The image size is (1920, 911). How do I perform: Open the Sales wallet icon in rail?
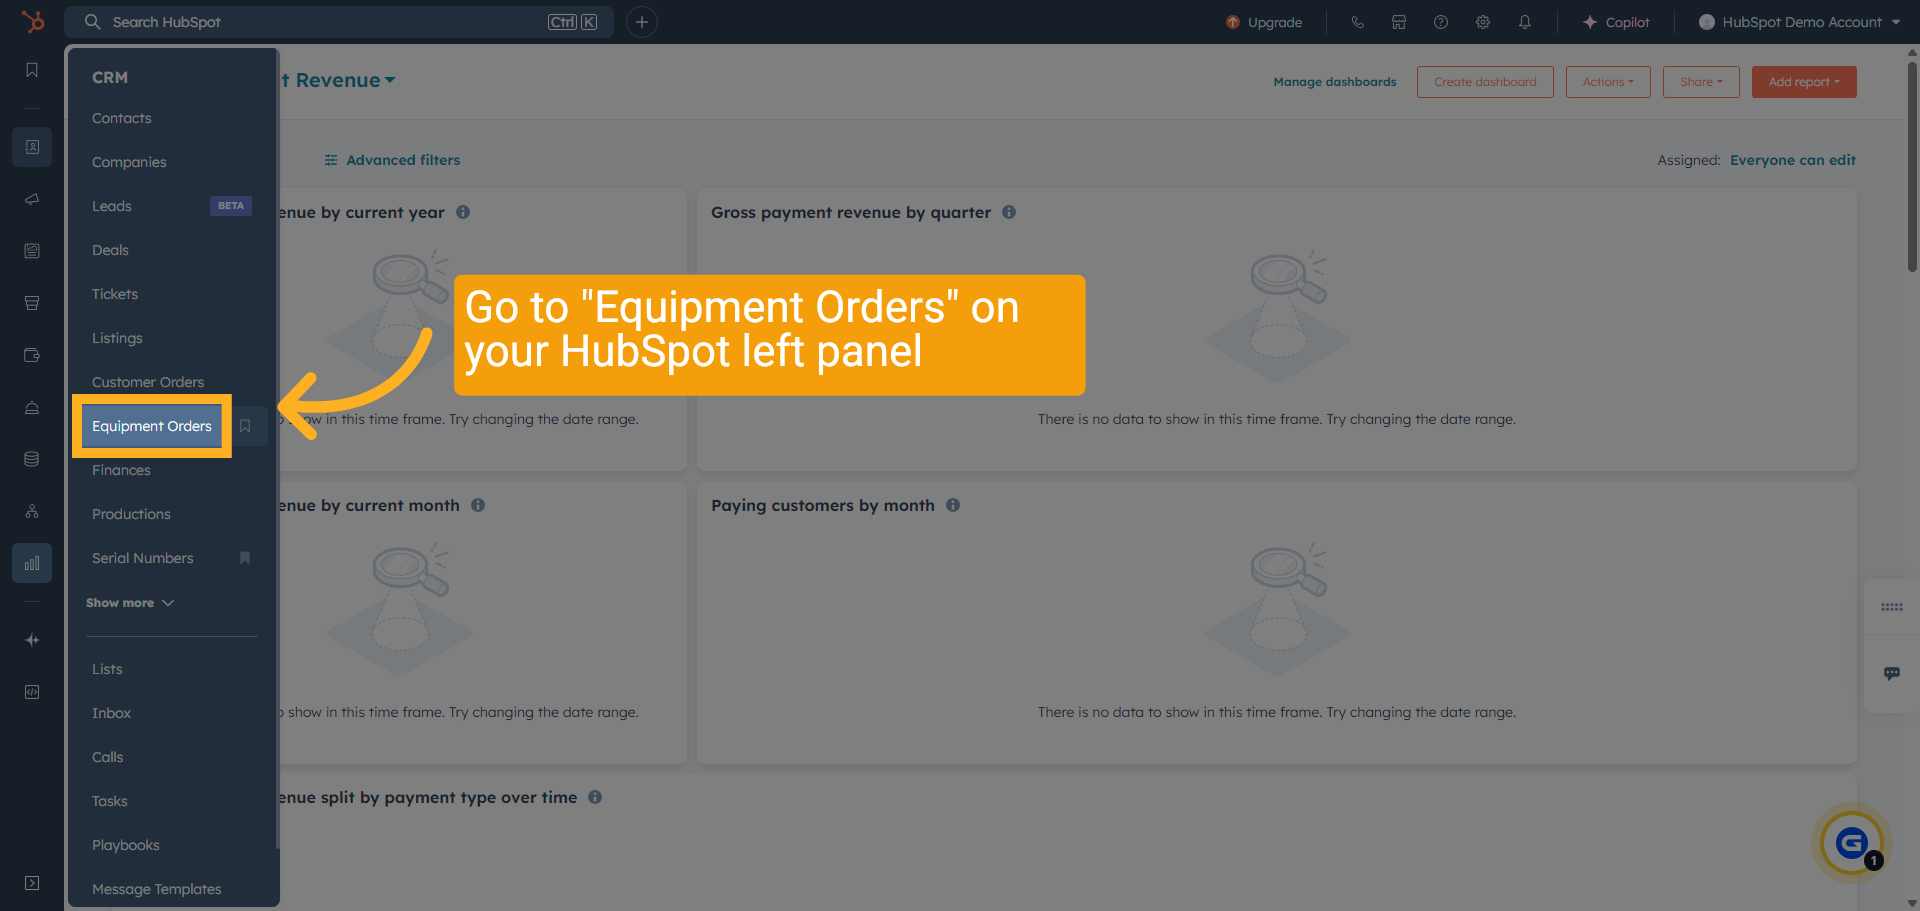point(32,355)
